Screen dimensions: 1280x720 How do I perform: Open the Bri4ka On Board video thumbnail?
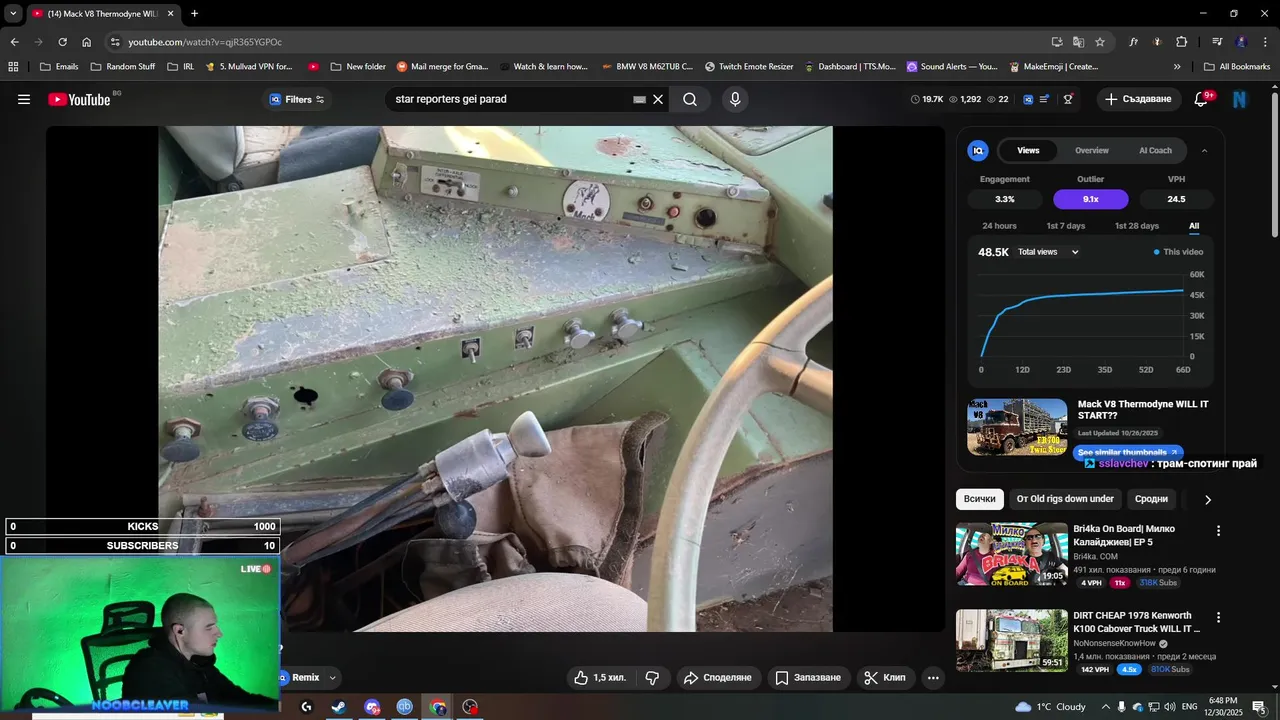(1012, 554)
